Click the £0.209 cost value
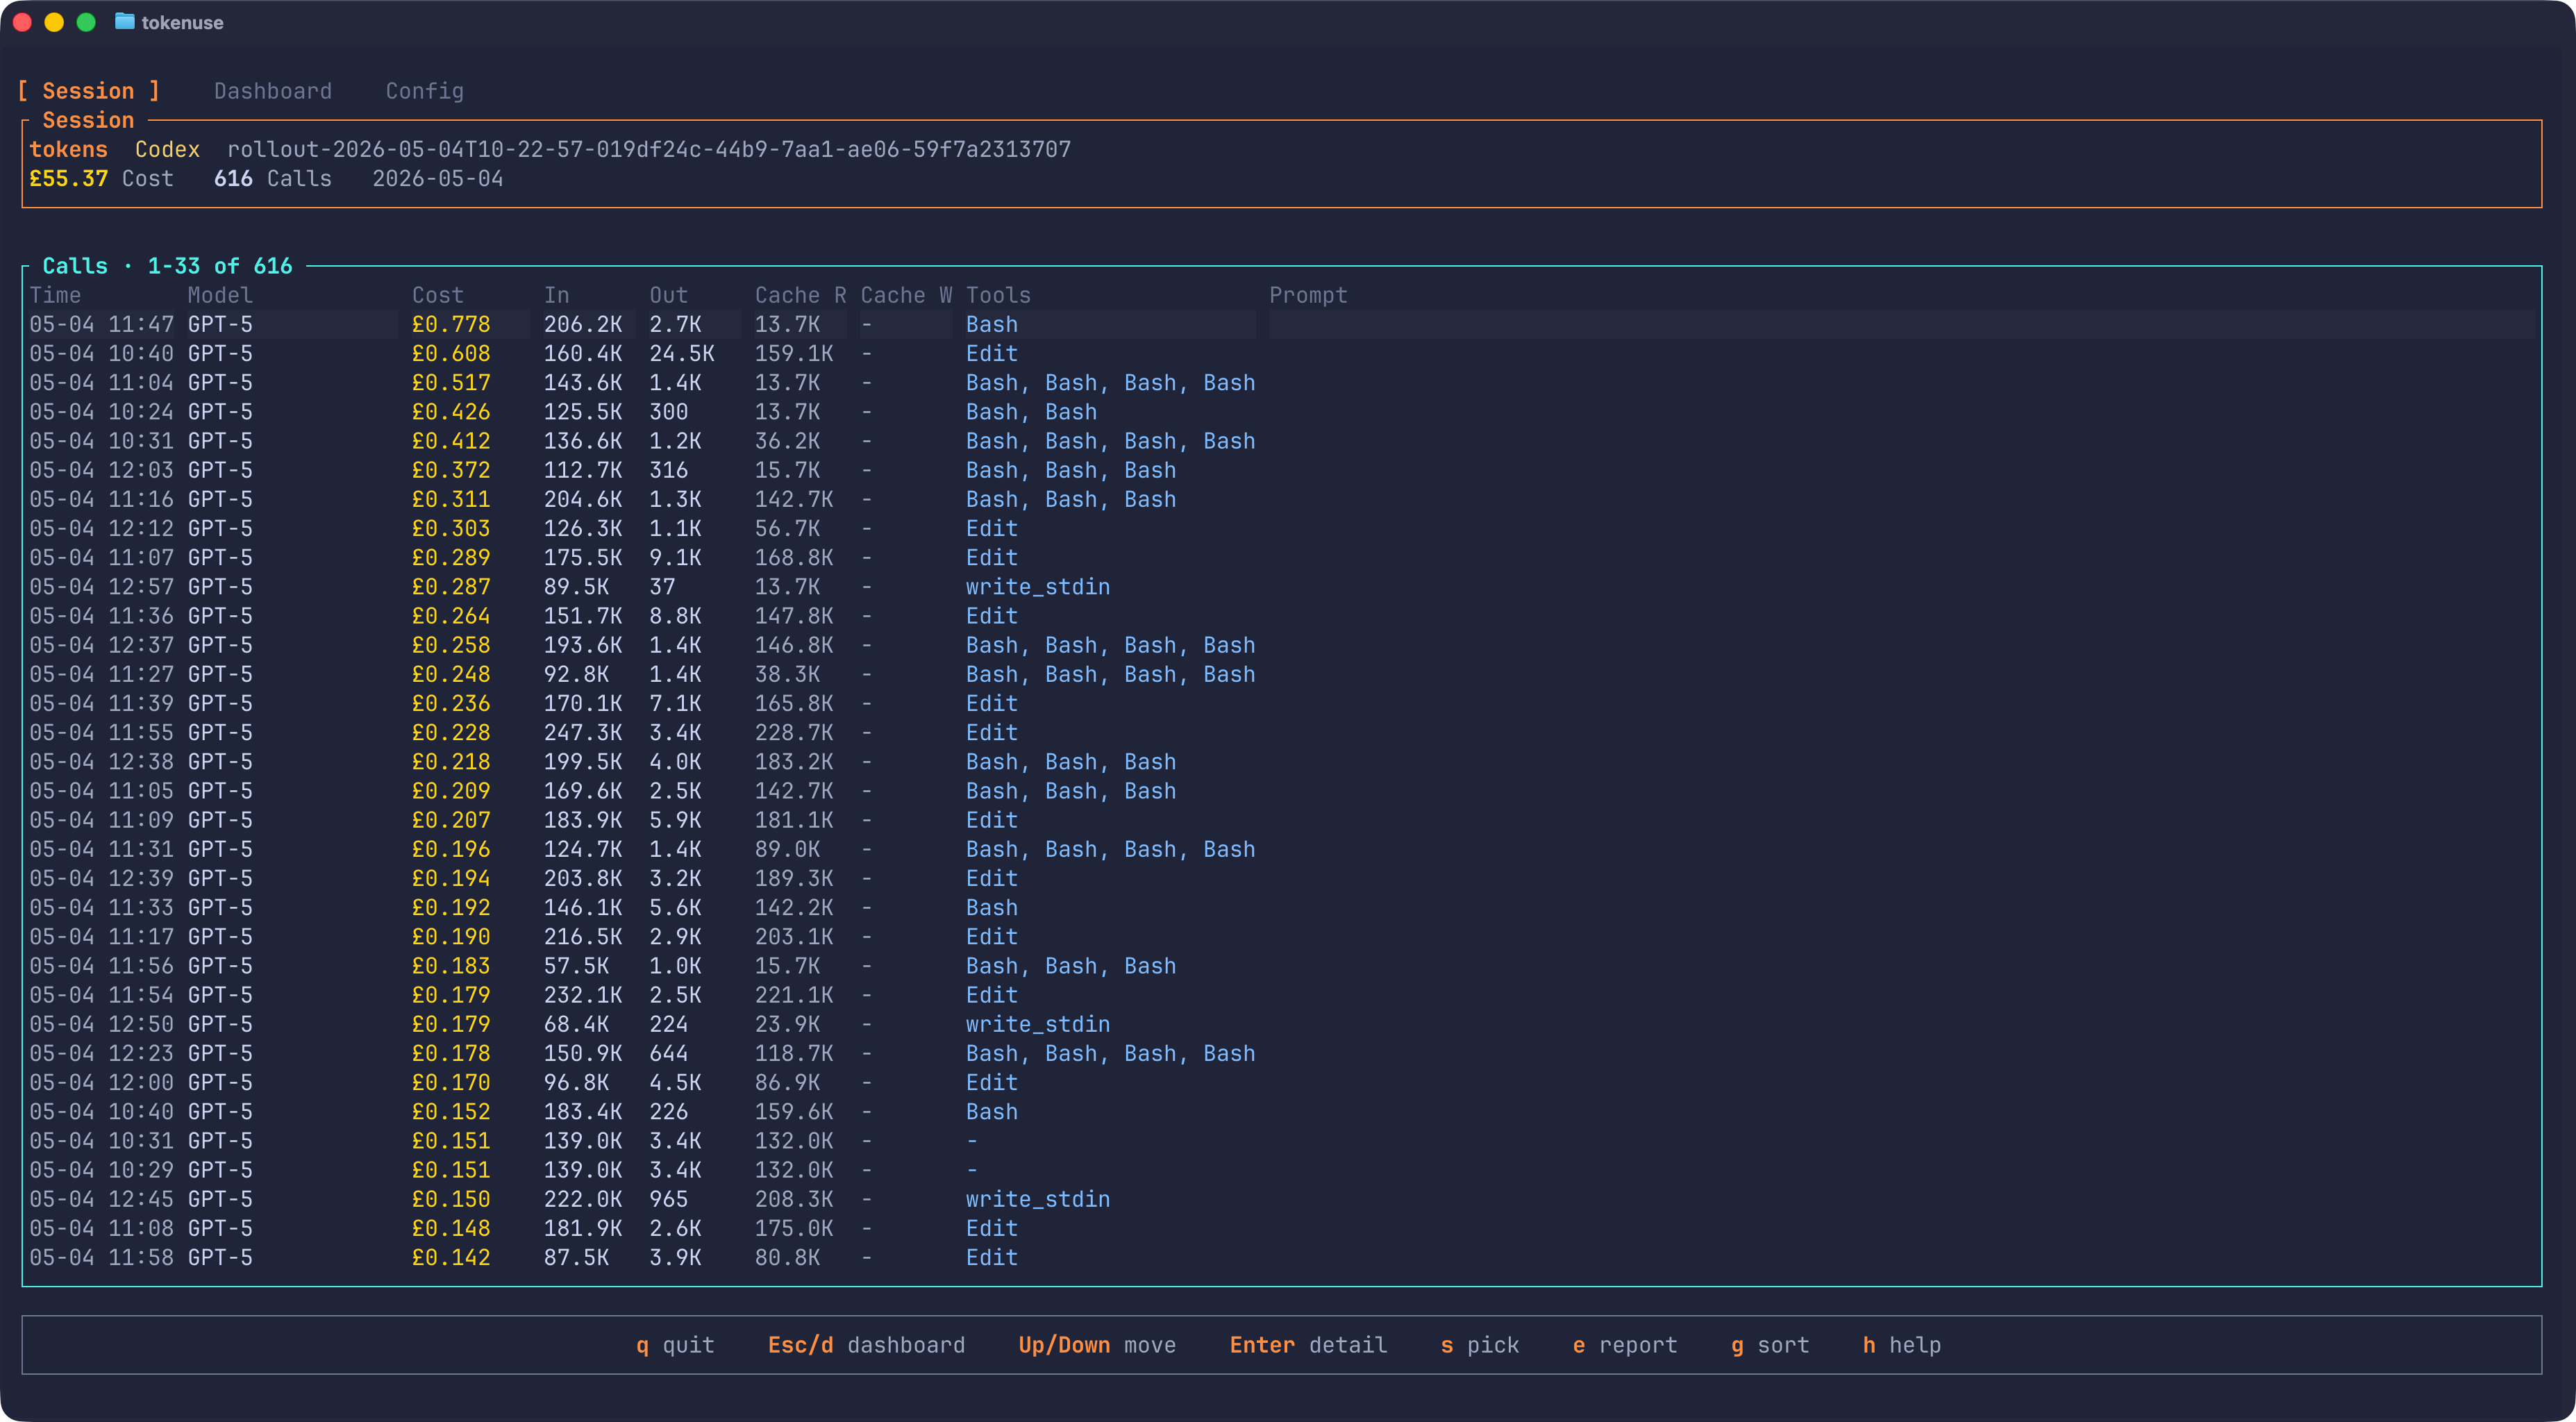The width and height of the screenshot is (2576, 1422). tap(451, 791)
